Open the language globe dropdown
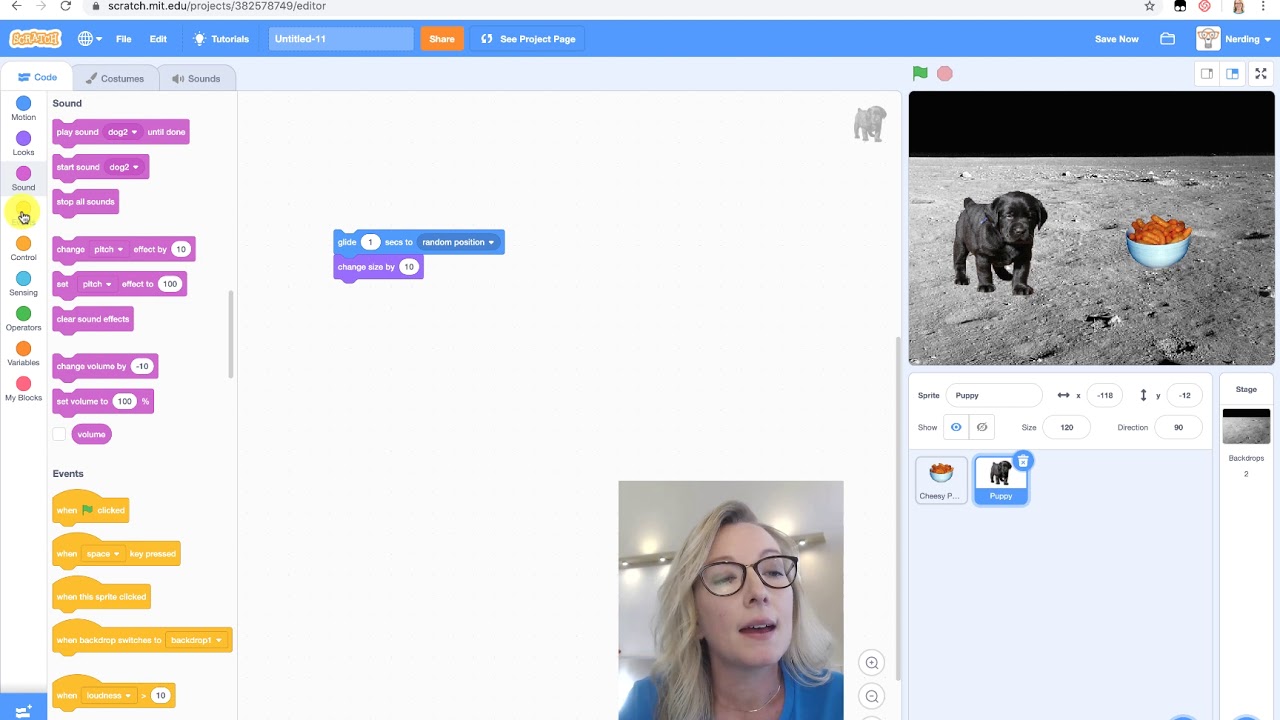 (90, 39)
